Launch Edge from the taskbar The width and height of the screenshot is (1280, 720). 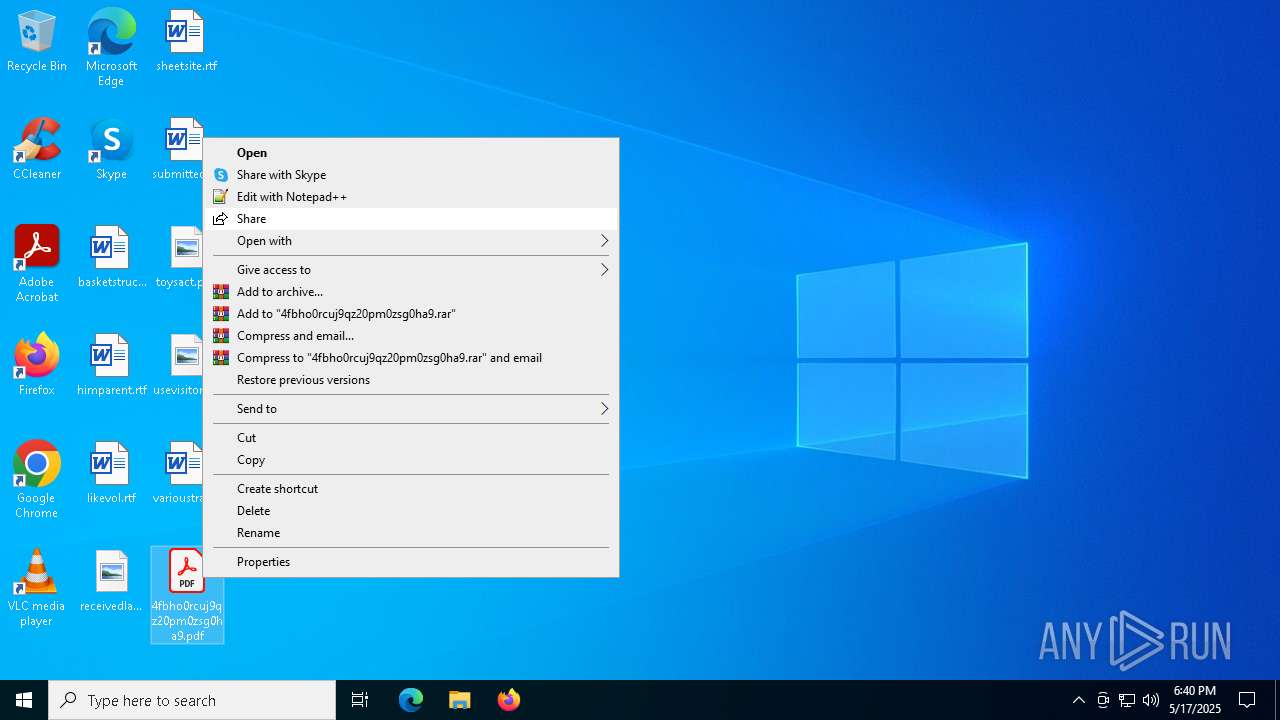point(411,700)
